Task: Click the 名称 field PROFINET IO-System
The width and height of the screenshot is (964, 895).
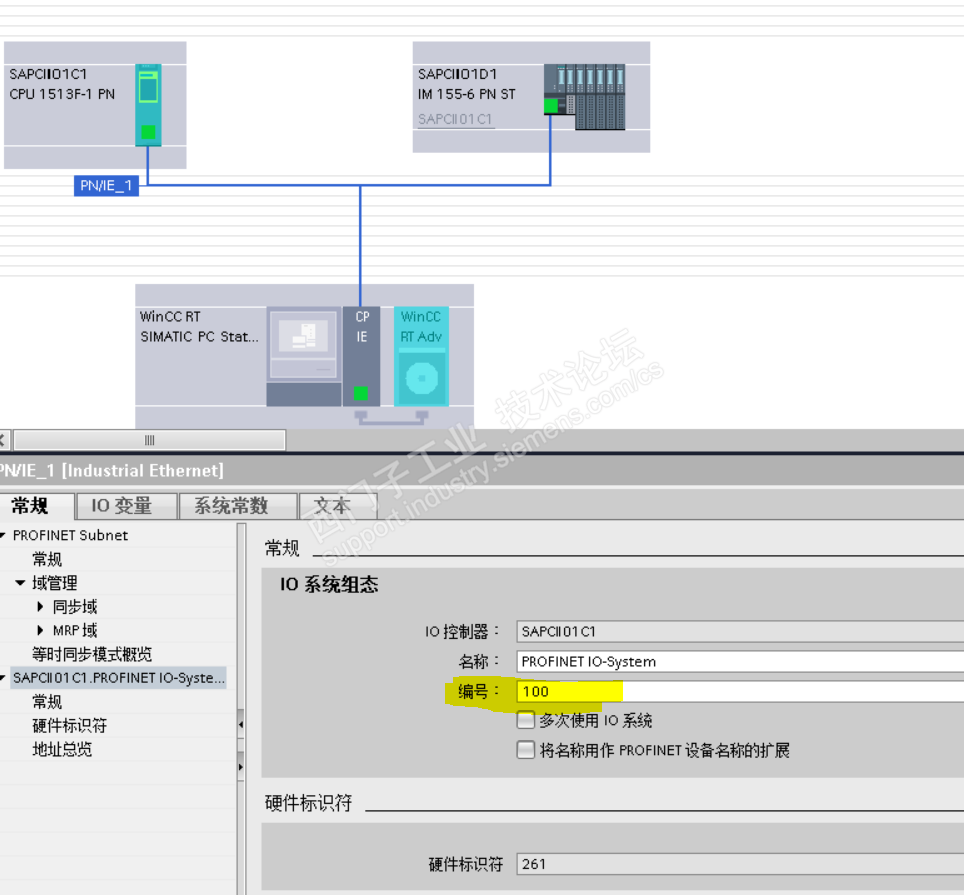Action: [740, 661]
